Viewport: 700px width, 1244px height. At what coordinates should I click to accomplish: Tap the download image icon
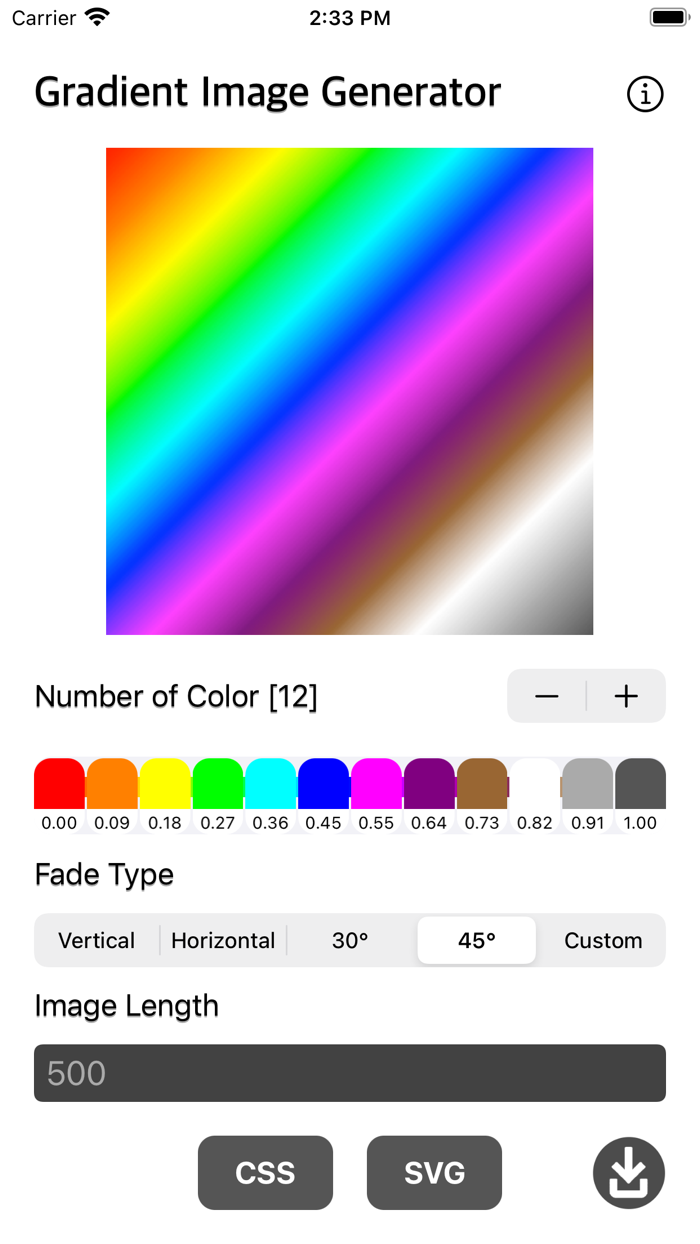pyautogui.click(x=629, y=1172)
